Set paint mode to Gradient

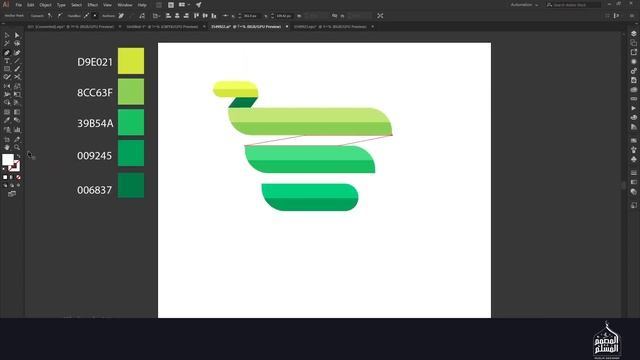[x=11, y=178]
